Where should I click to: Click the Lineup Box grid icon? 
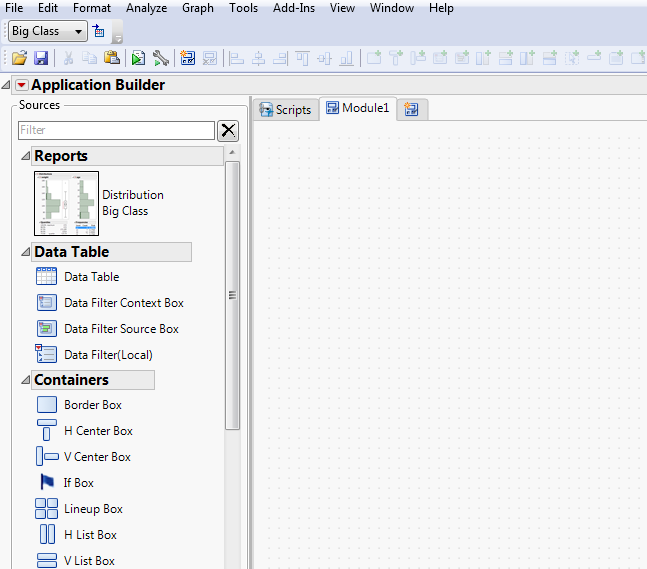pos(46,509)
